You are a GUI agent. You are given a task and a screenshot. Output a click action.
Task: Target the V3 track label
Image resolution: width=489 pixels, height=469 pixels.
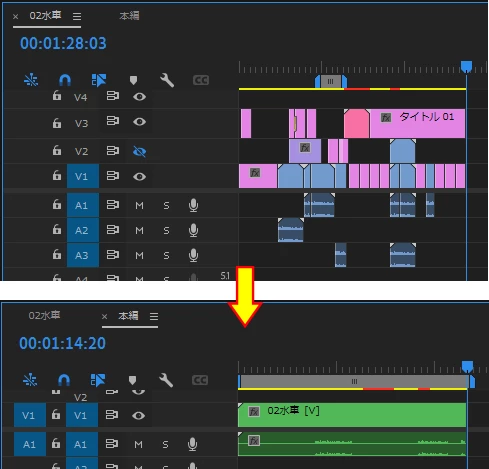(81, 123)
